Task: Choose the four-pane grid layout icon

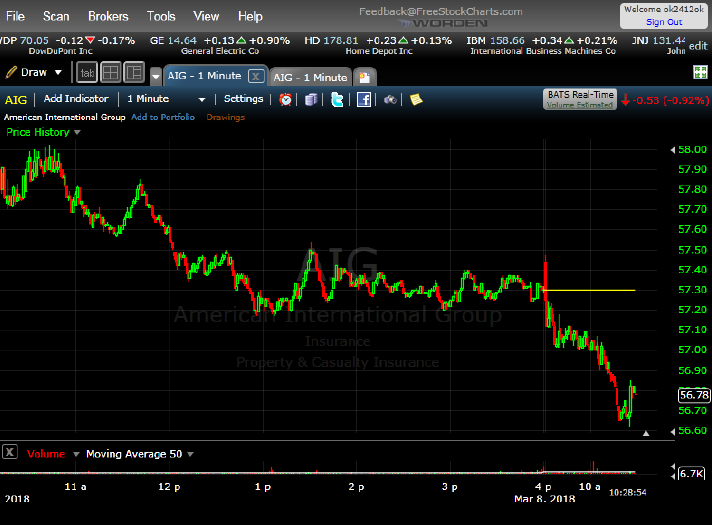Action: click(x=110, y=73)
